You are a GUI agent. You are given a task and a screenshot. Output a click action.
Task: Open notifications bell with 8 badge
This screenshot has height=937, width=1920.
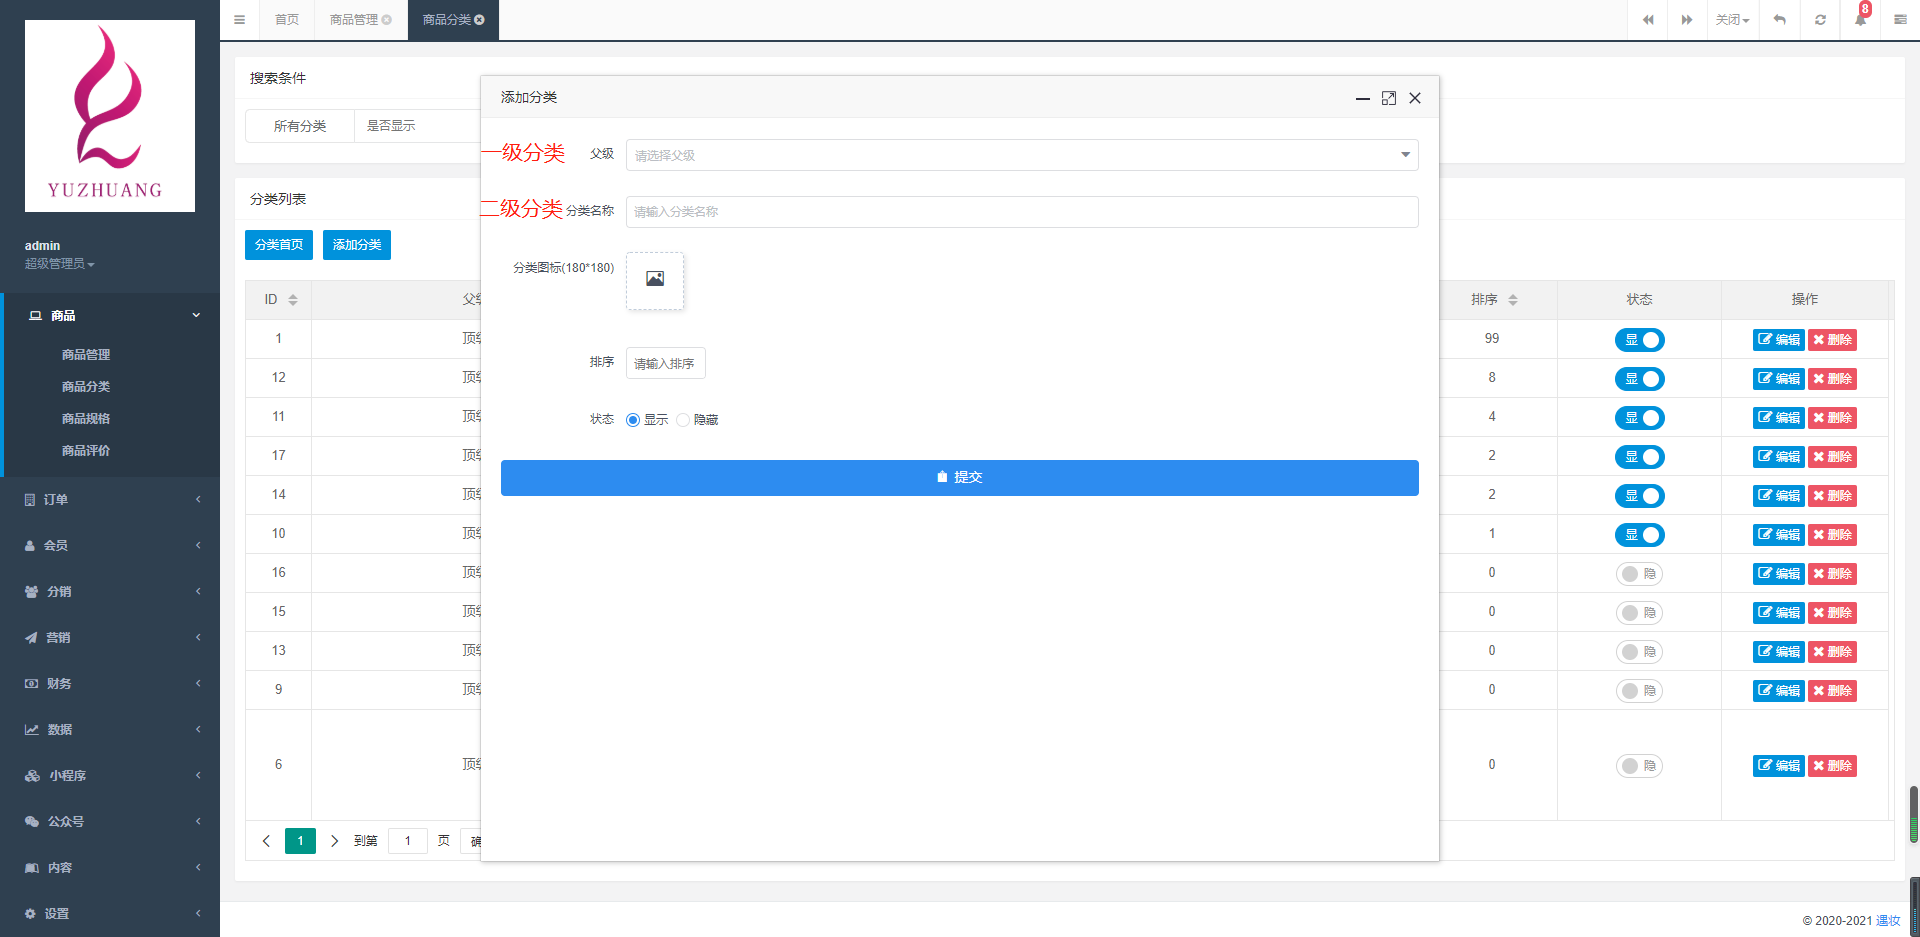coord(1861,18)
